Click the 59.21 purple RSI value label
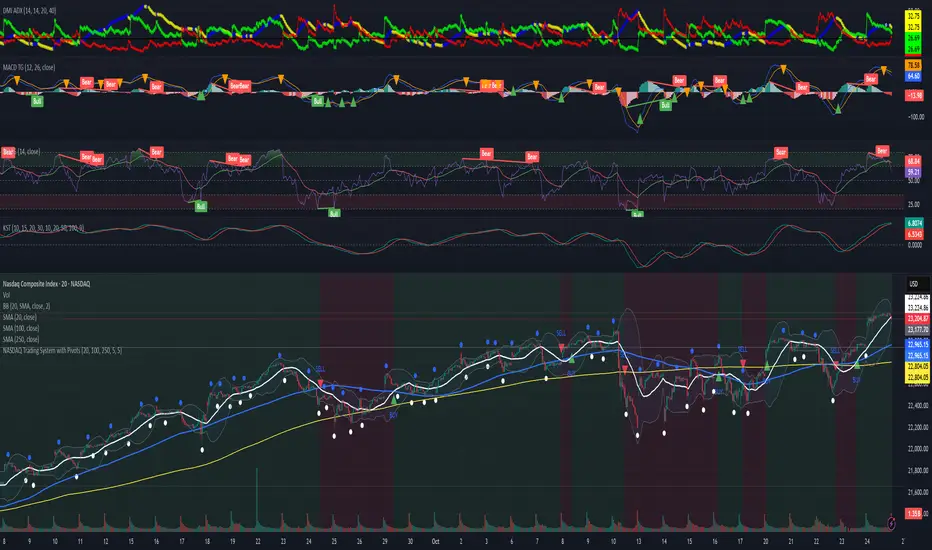This screenshot has height=550, width=932. (913, 172)
